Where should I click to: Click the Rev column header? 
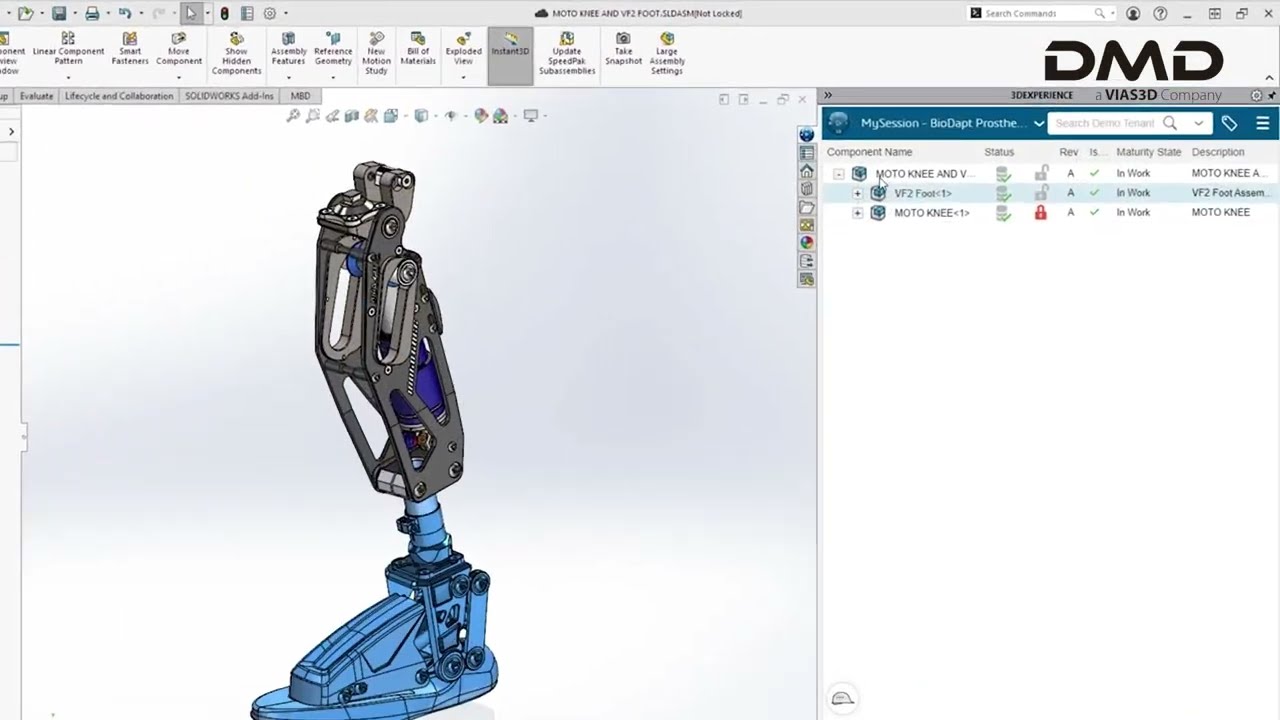point(1069,152)
